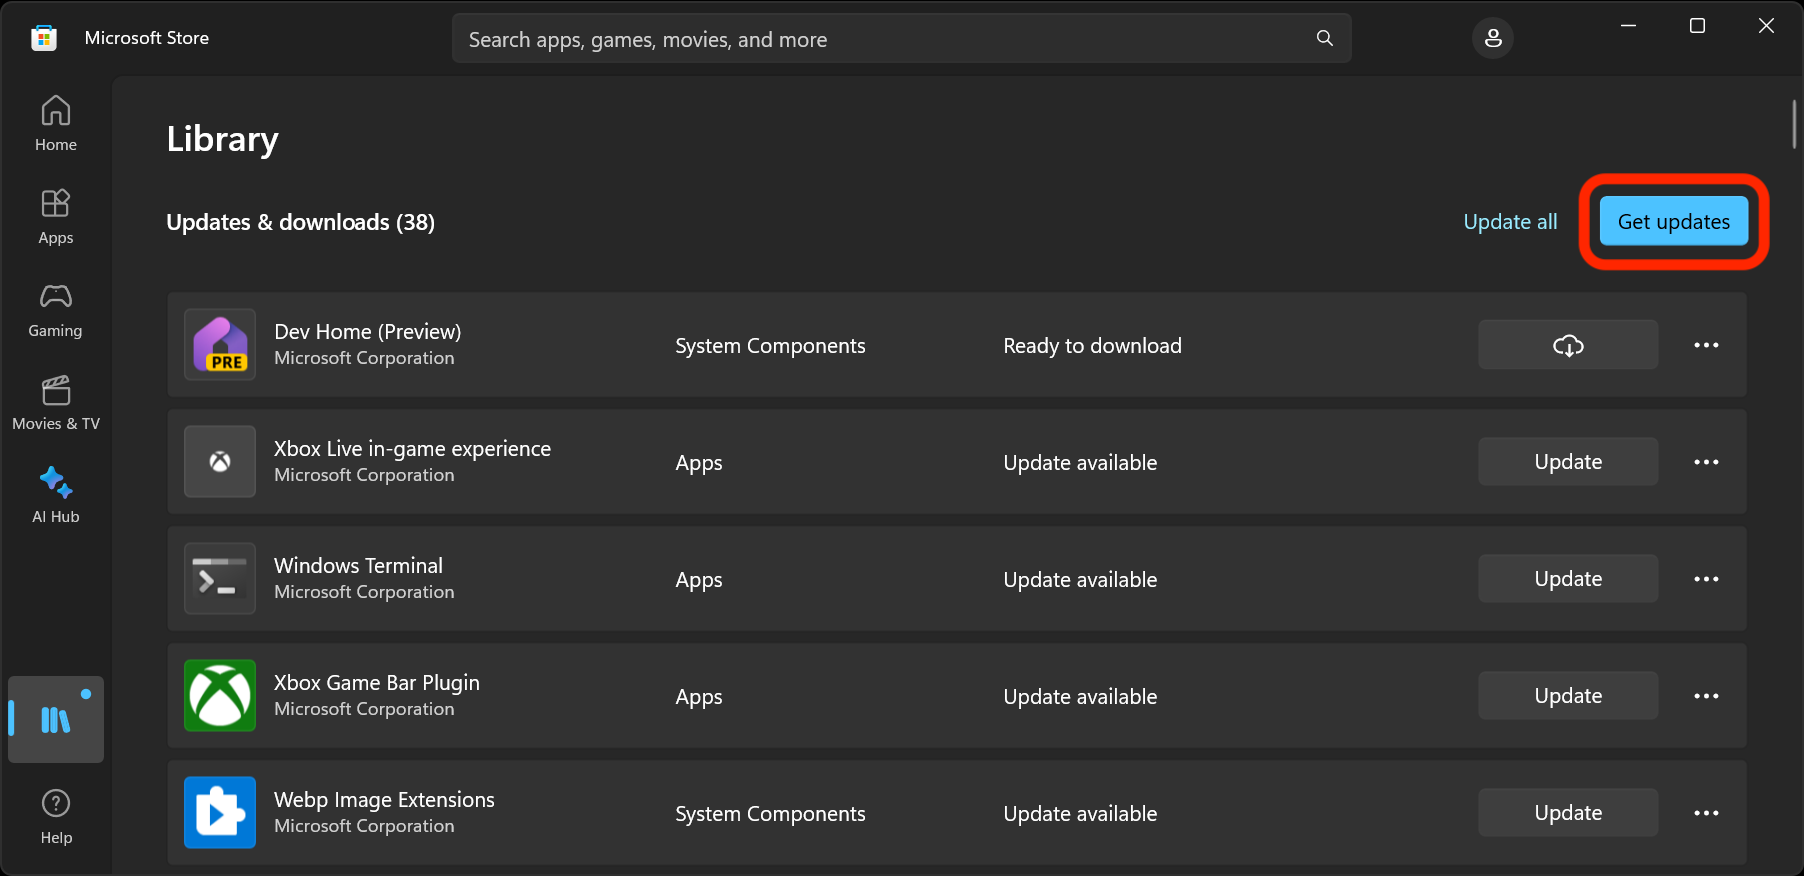Focus the search apps and games field

click(880, 39)
